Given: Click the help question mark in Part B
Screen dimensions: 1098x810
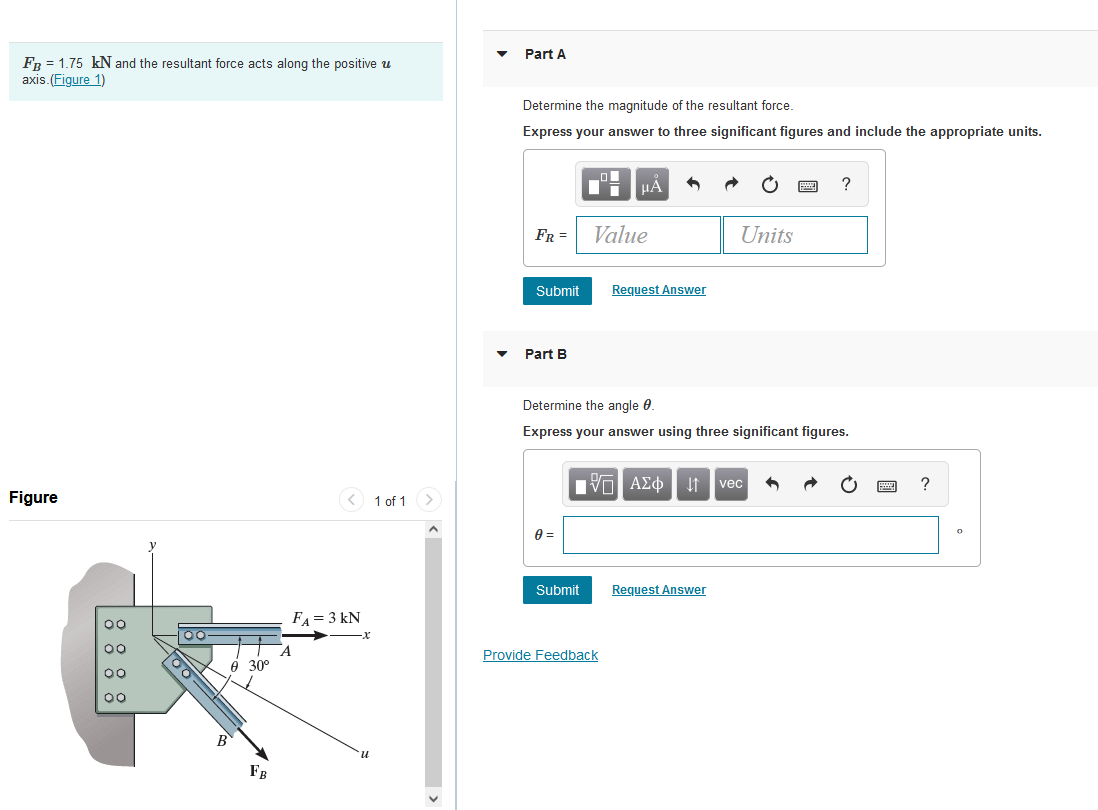Looking at the screenshot, I should pyautogui.click(x=925, y=483).
